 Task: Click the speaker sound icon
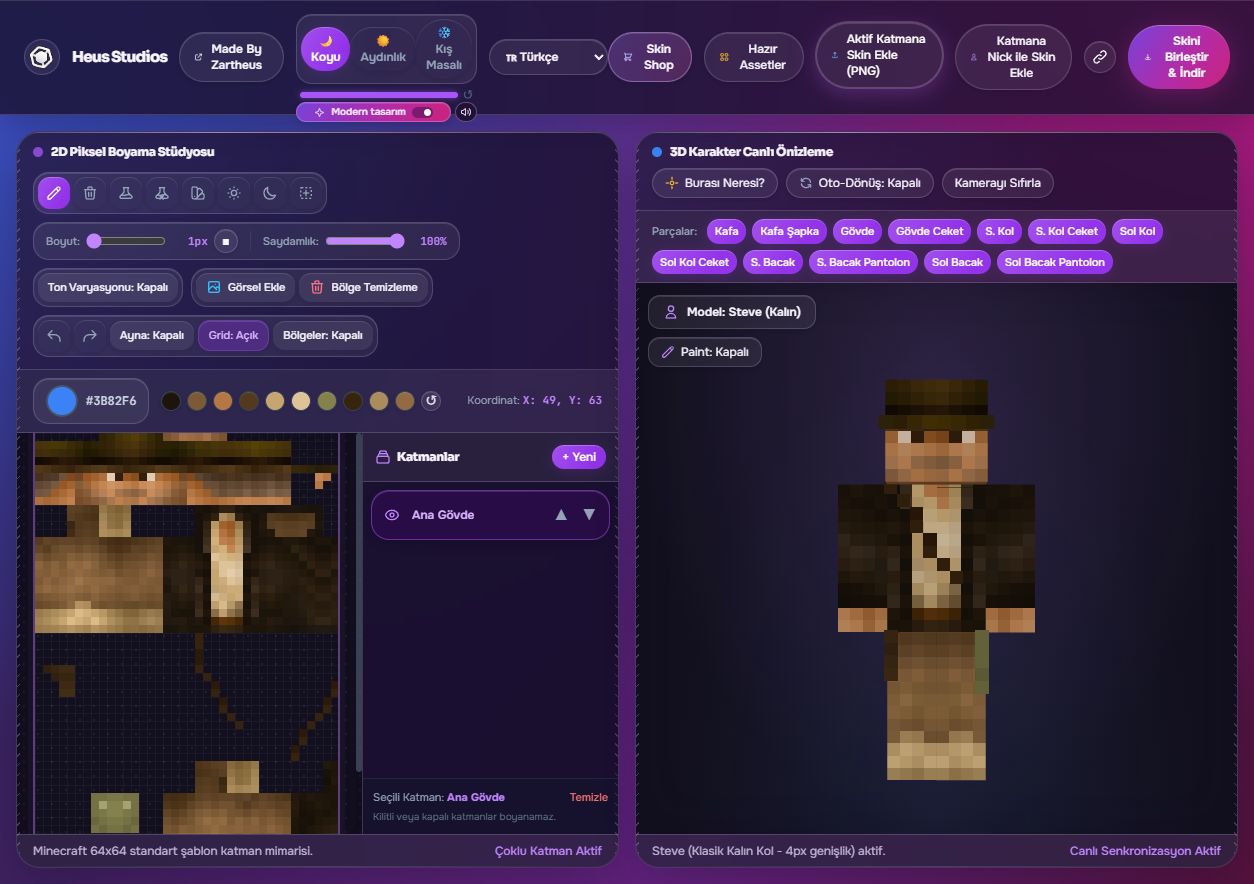point(466,112)
